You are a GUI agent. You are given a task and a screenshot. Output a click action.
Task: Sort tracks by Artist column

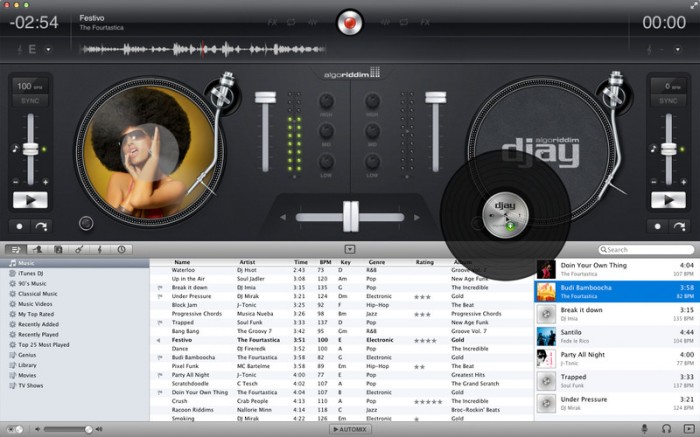pos(247,262)
